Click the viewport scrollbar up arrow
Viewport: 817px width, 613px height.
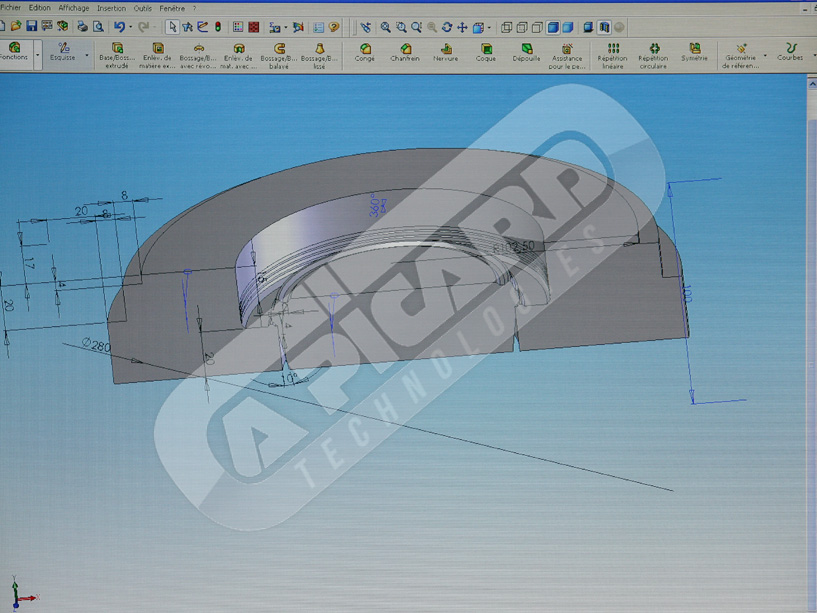812,83
